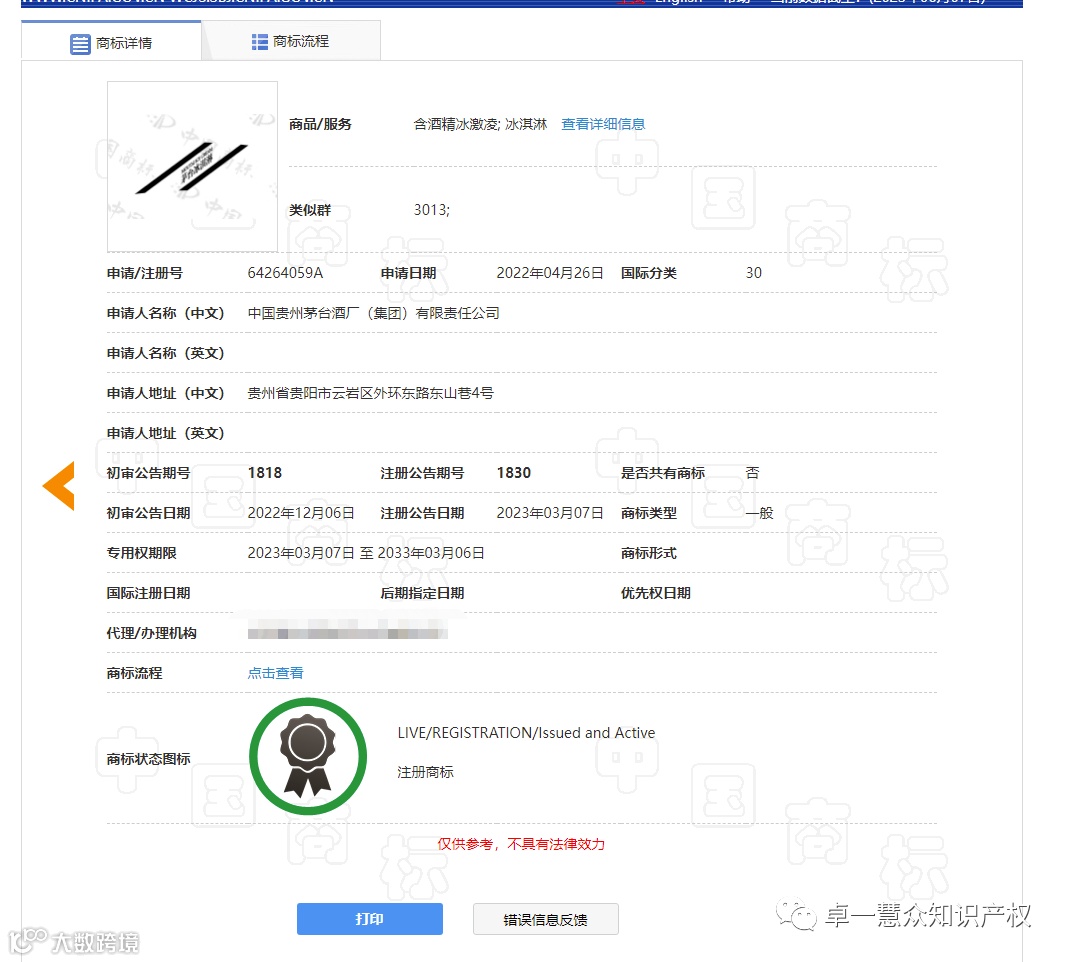Select registration announcement date 2023年03月07日
Viewport: 1066px width, 962px height.
tap(550, 513)
